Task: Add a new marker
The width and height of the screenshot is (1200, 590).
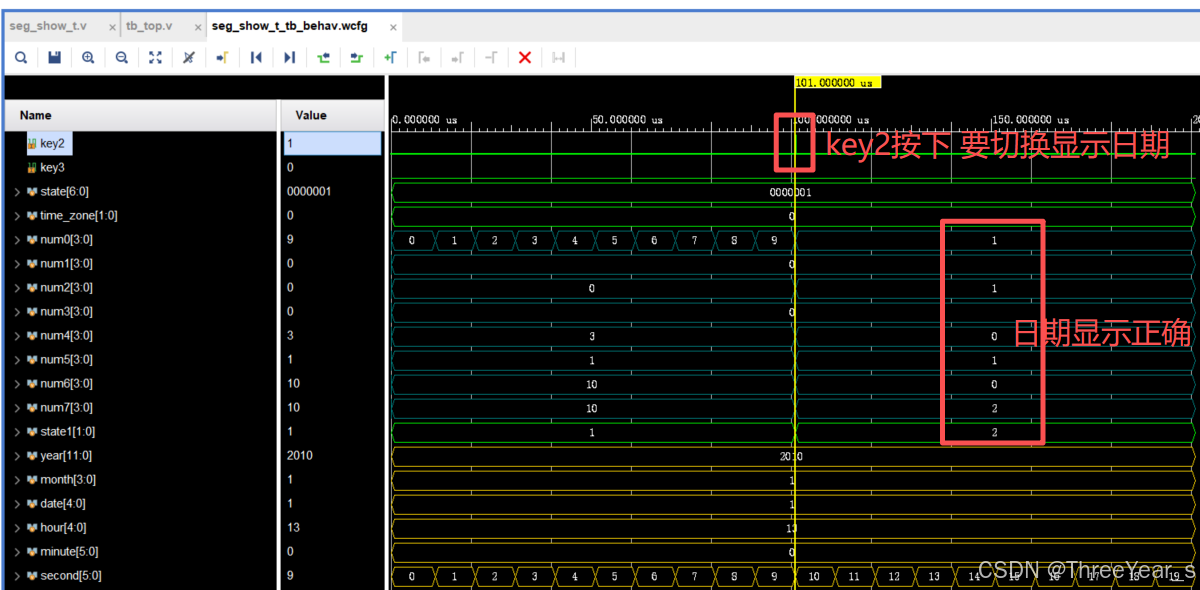Action: [x=390, y=58]
